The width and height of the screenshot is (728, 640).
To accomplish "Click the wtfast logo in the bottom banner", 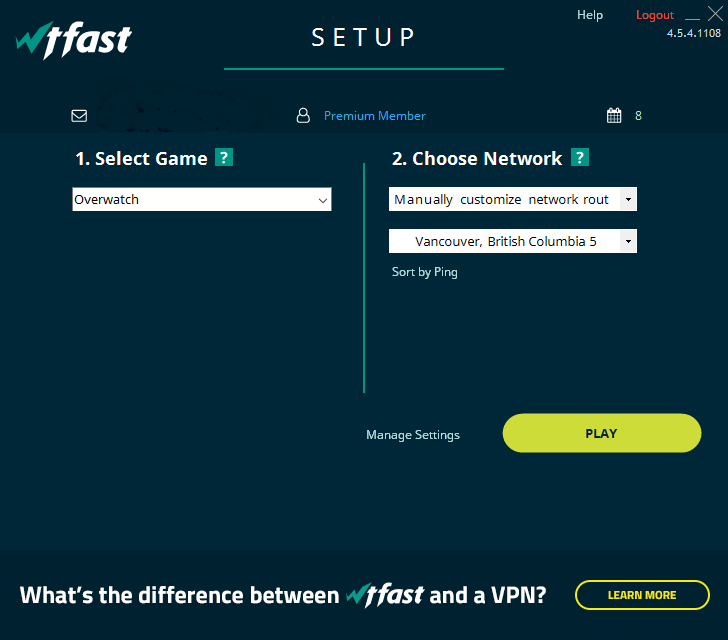I will (x=384, y=595).
